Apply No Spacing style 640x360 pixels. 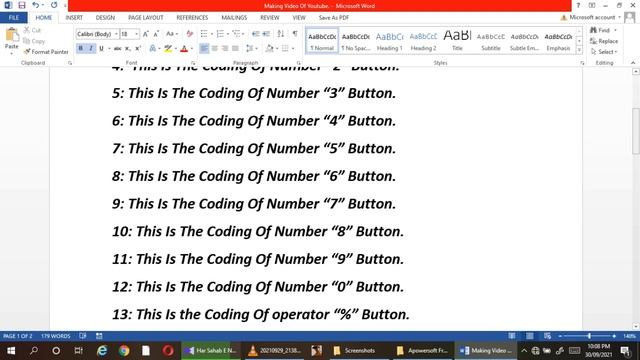356,41
